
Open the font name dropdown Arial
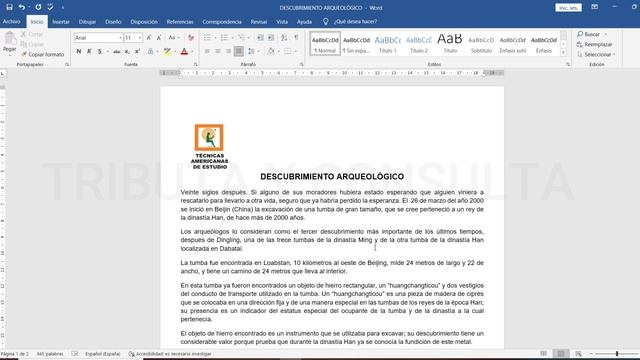click(120, 38)
